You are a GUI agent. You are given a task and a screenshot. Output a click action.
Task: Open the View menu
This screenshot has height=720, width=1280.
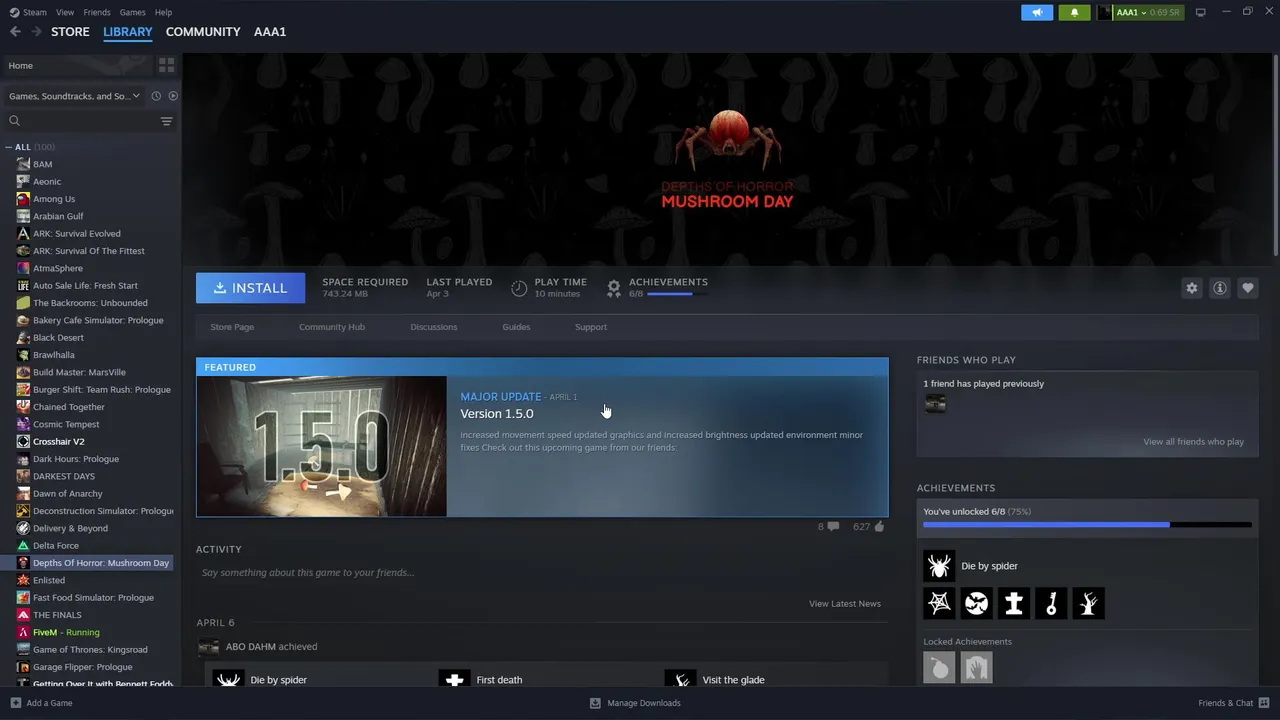tap(65, 12)
